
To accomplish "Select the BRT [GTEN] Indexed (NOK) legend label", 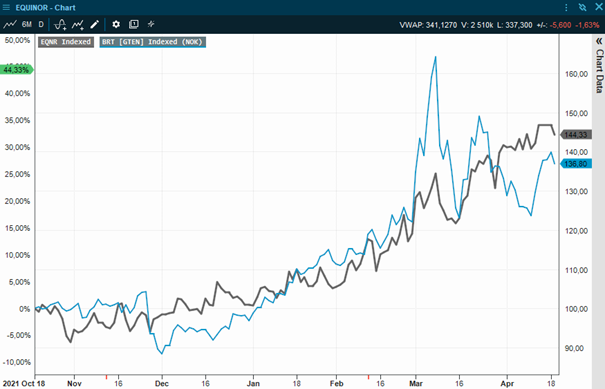I will point(152,42).
